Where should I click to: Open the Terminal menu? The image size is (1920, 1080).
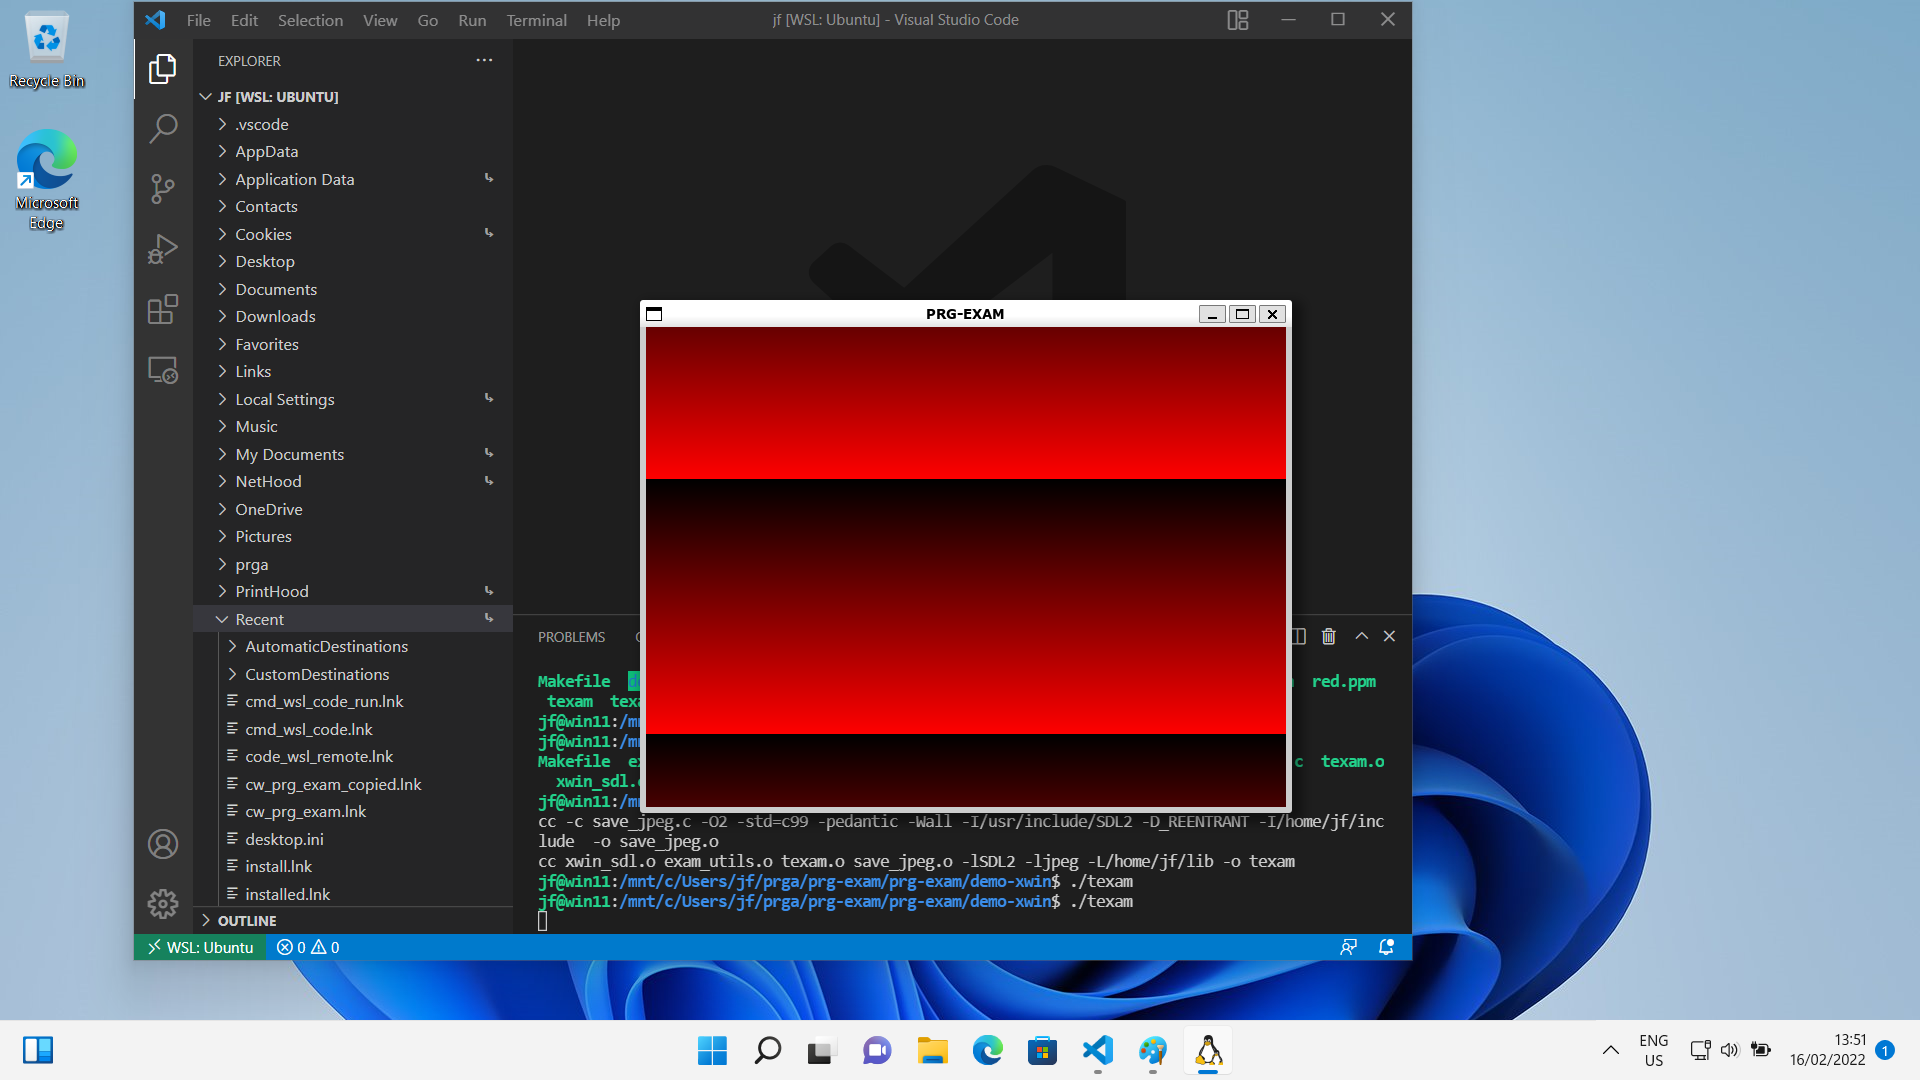click(536, 20)
